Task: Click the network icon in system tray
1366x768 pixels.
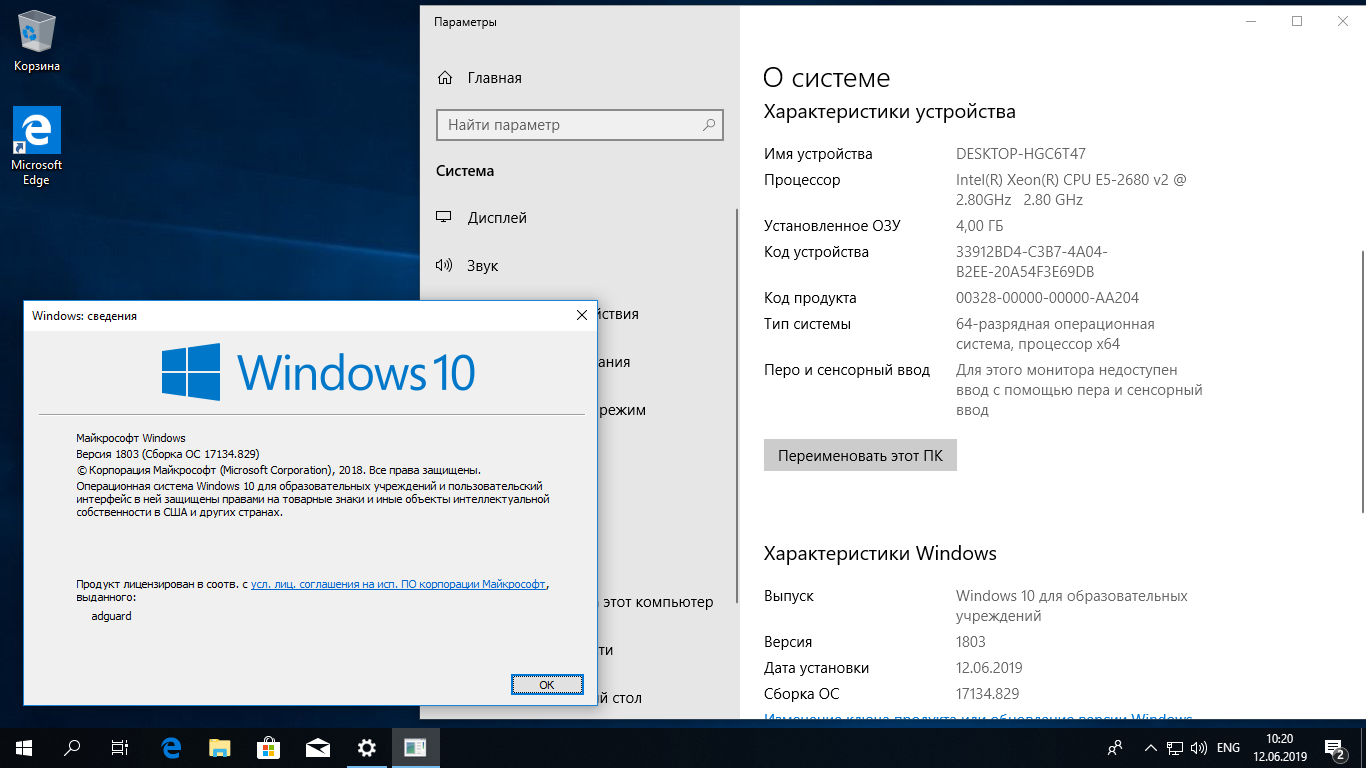Action: pyautogui.click(x=1176, y=747)
